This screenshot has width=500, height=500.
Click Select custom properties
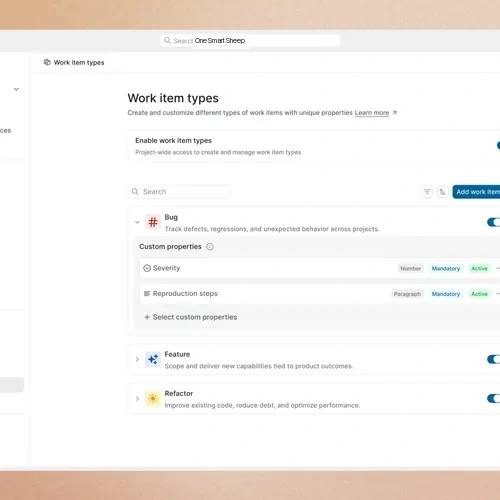pos(195,317)
